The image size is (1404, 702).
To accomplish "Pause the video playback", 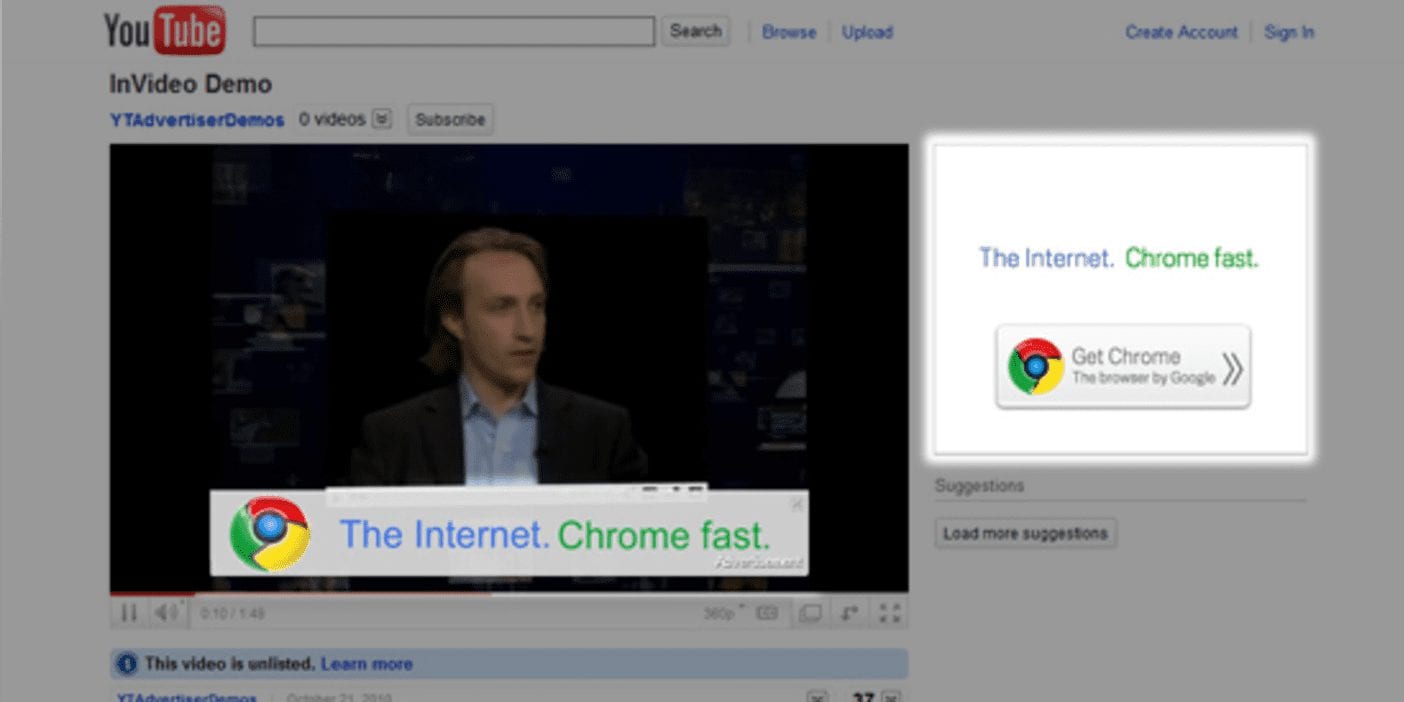I will tap(129, 613).
